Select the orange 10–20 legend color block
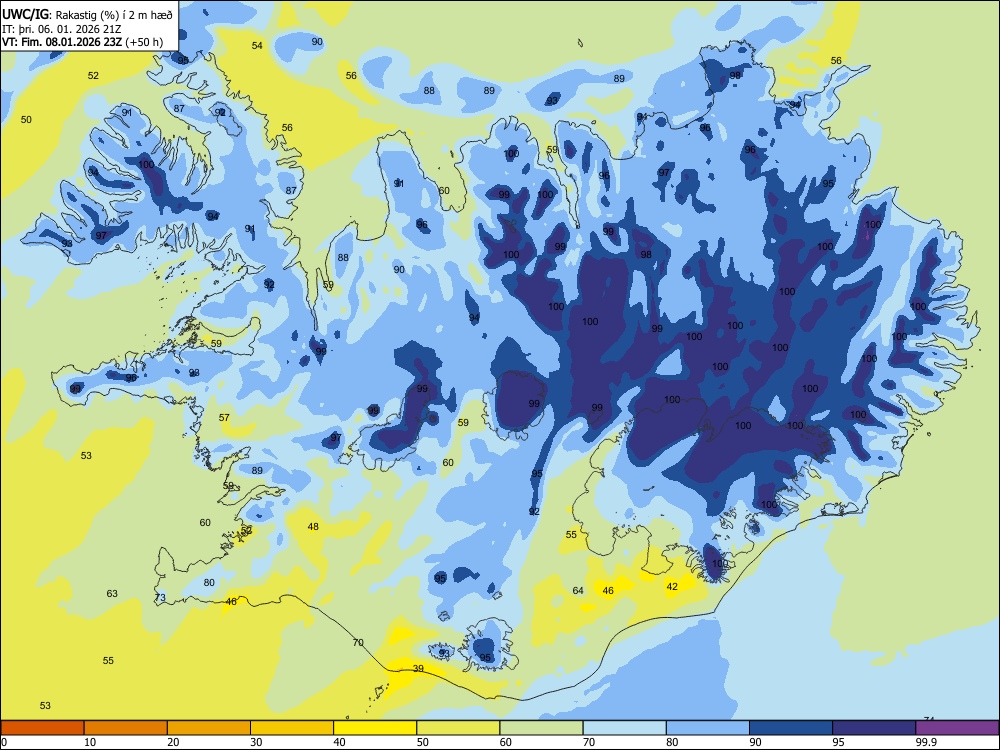1000x750 pixels. click(x=126, y=728)
